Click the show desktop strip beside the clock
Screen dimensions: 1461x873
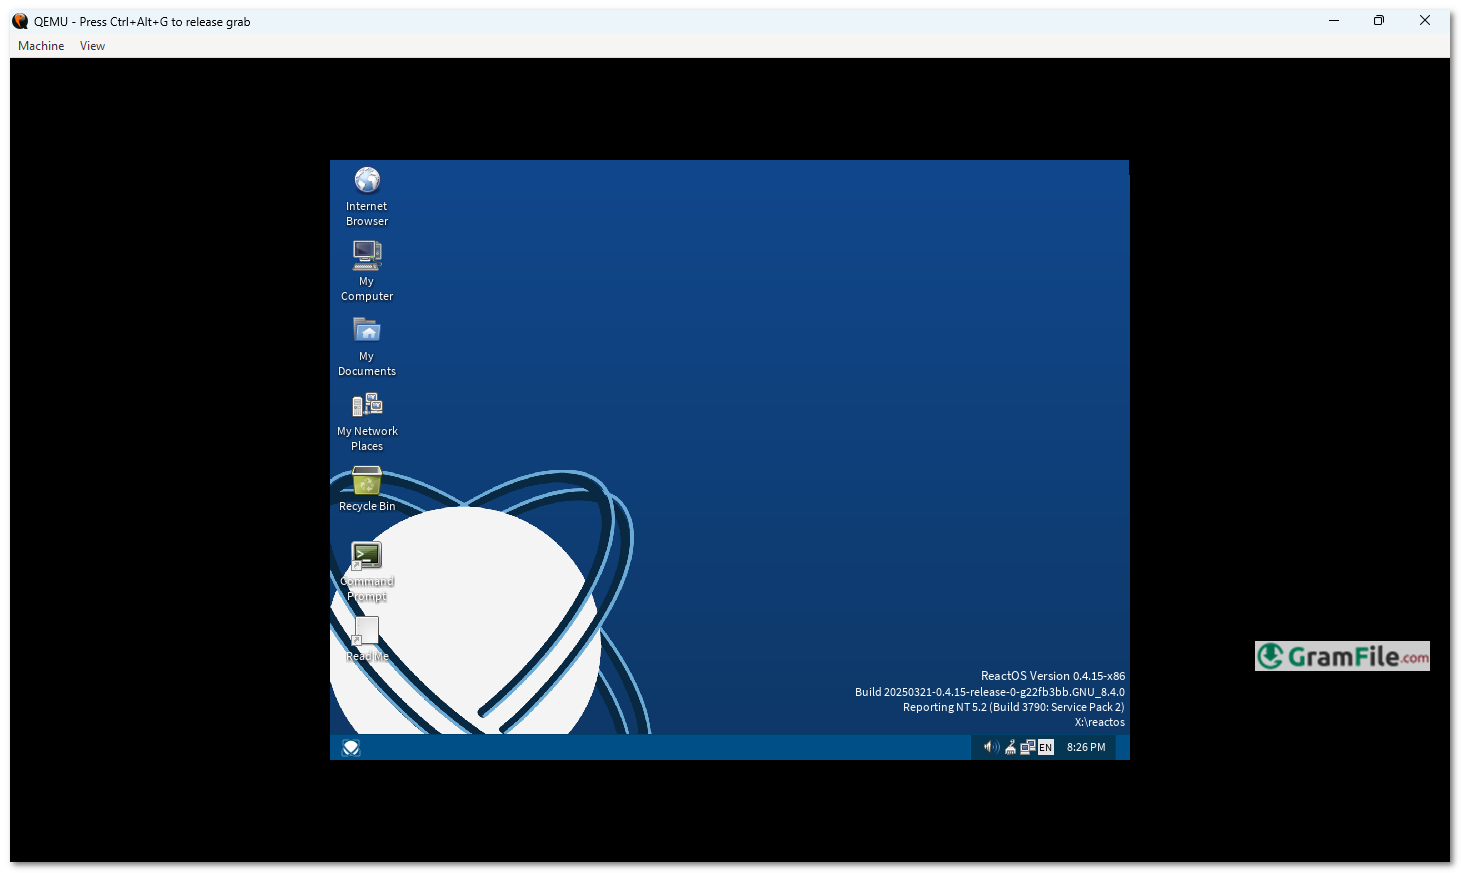[1122, 747]
